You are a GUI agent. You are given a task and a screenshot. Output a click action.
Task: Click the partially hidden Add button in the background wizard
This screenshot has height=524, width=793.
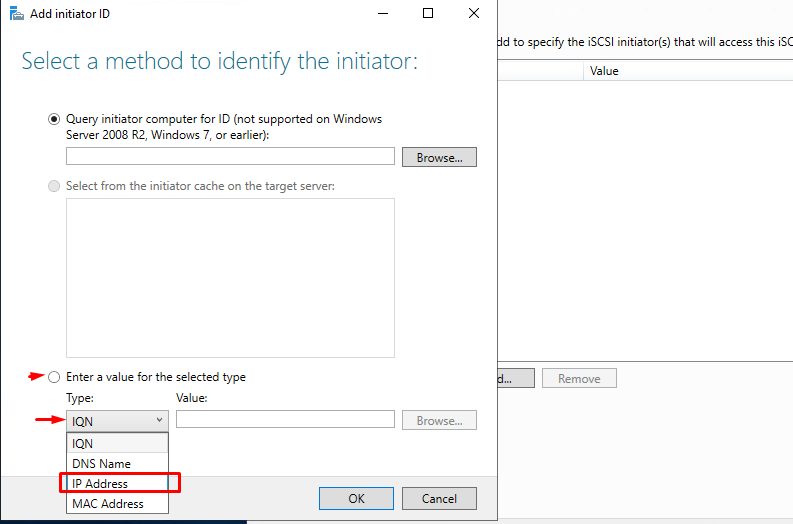point(515,378)
